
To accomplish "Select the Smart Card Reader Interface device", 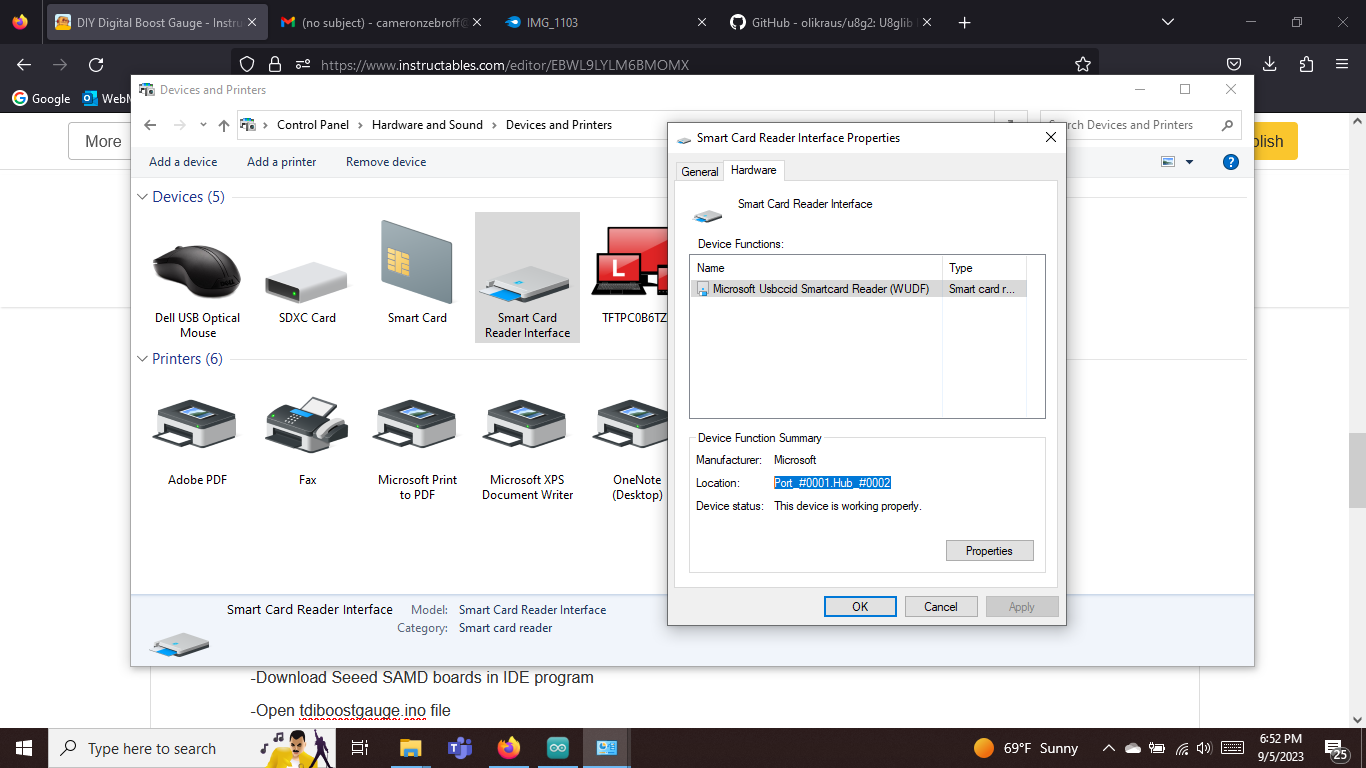I will point(527,277).
